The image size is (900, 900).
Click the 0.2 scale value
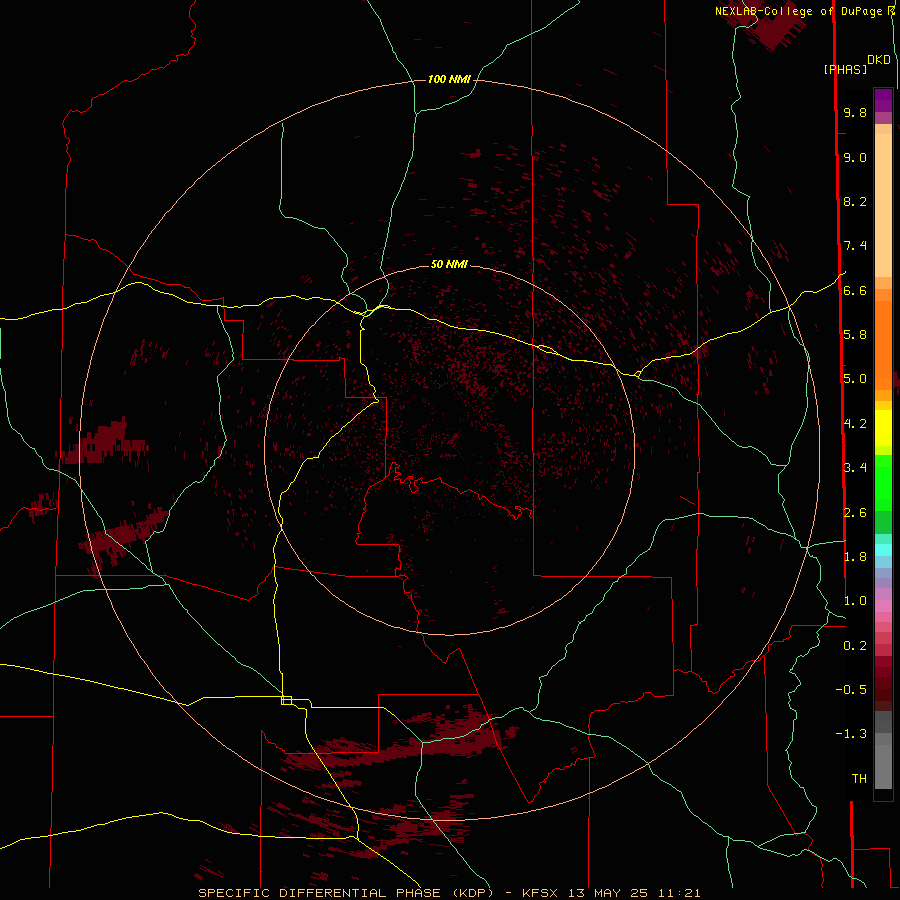855,646
